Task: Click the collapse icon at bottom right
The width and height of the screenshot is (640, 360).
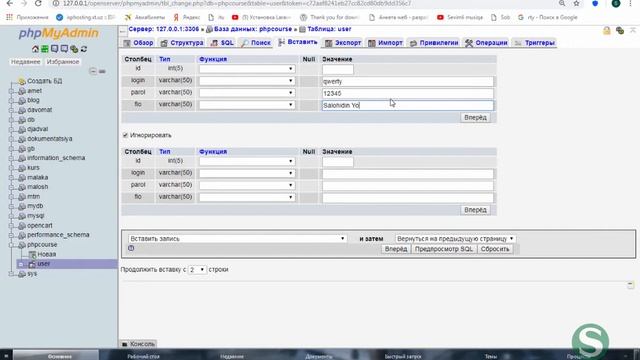Action: [x=630, y=284]
